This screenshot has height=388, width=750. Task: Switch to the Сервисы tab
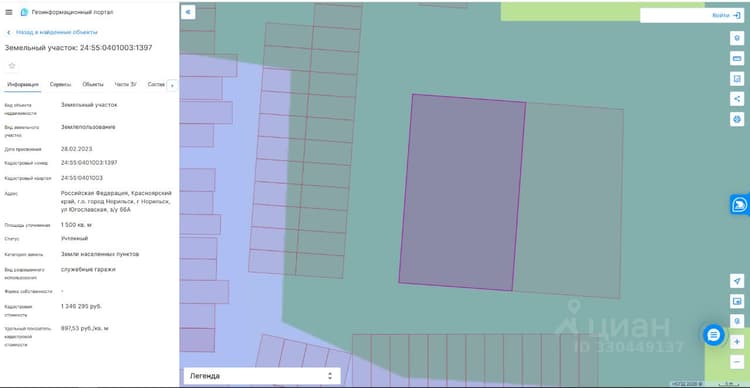[x=60, y=85]
